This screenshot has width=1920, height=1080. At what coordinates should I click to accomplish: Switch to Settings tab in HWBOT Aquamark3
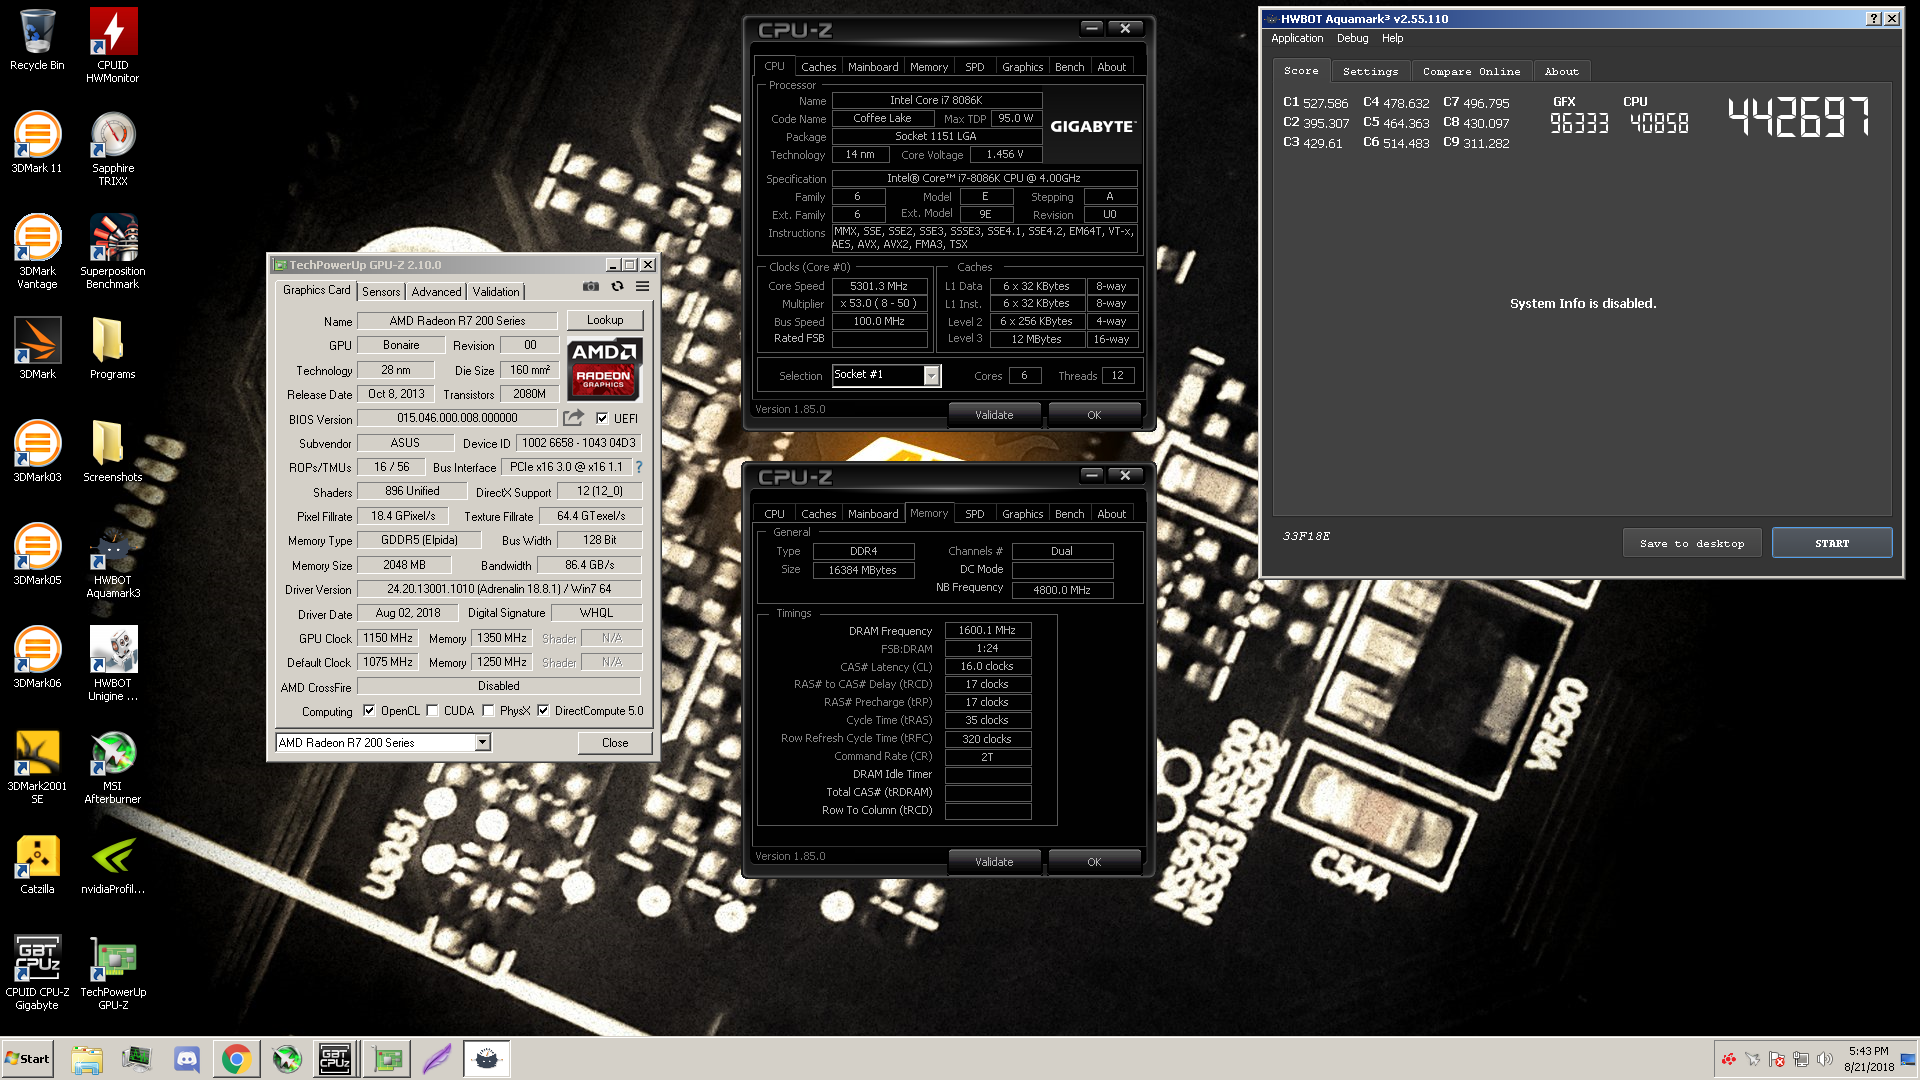tap(1370, 71)
